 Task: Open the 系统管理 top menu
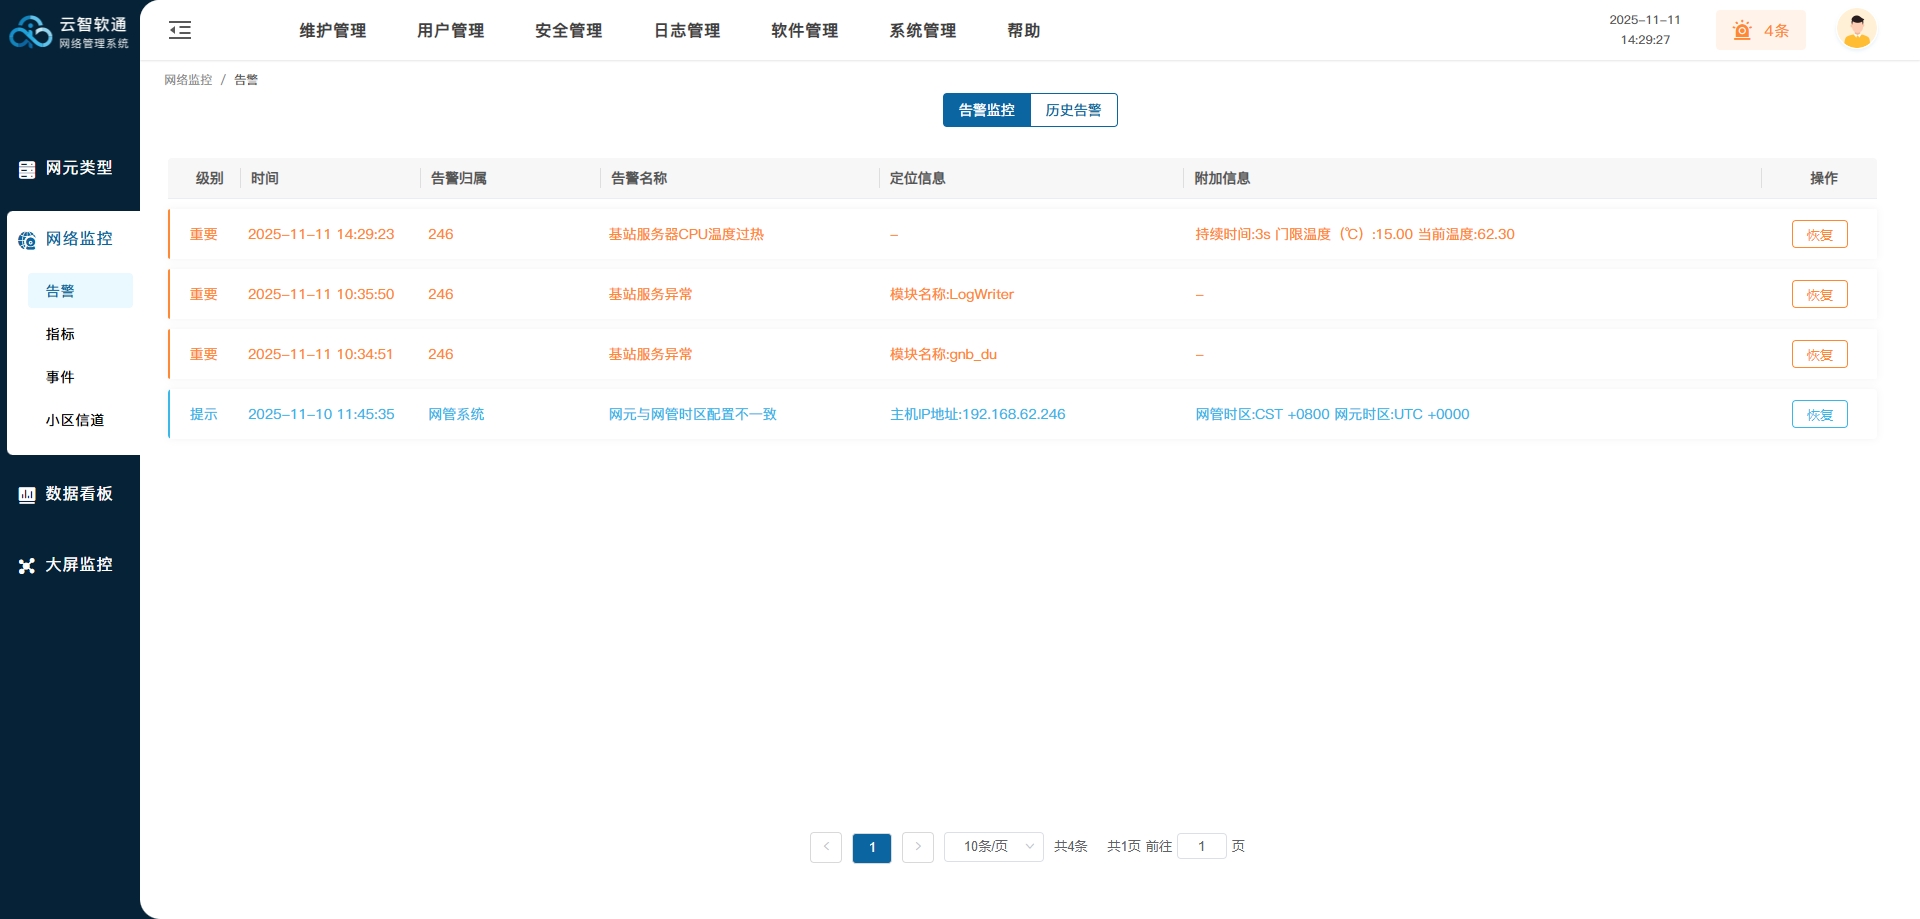[922, 31]
